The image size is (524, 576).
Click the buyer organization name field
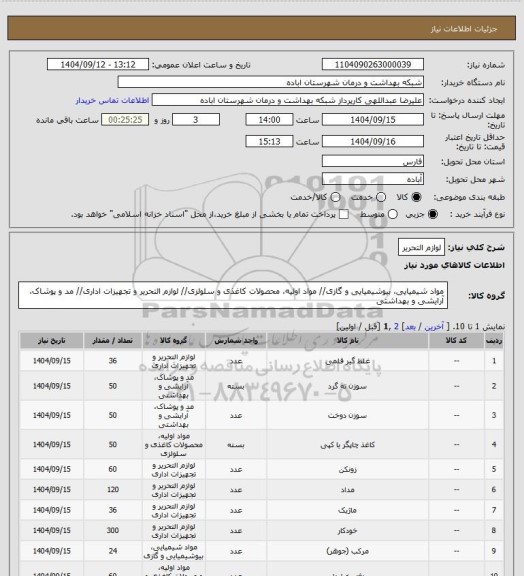tap(270, 82)
